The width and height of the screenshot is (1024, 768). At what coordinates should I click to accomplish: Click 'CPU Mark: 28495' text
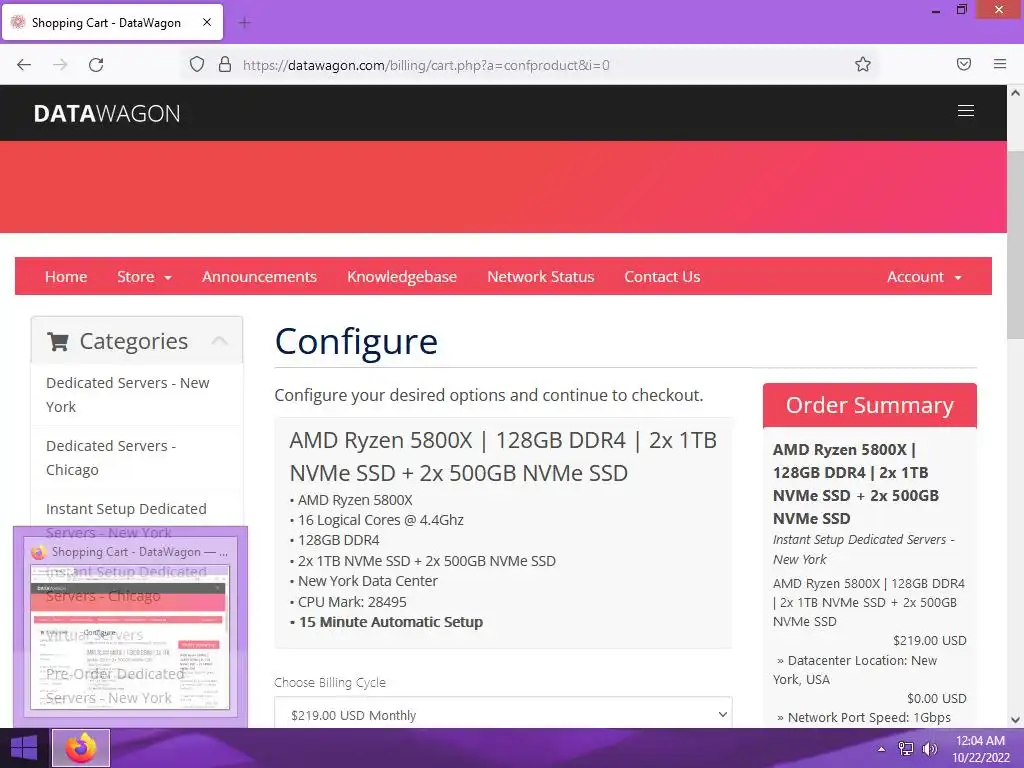(x=352, y=602)
